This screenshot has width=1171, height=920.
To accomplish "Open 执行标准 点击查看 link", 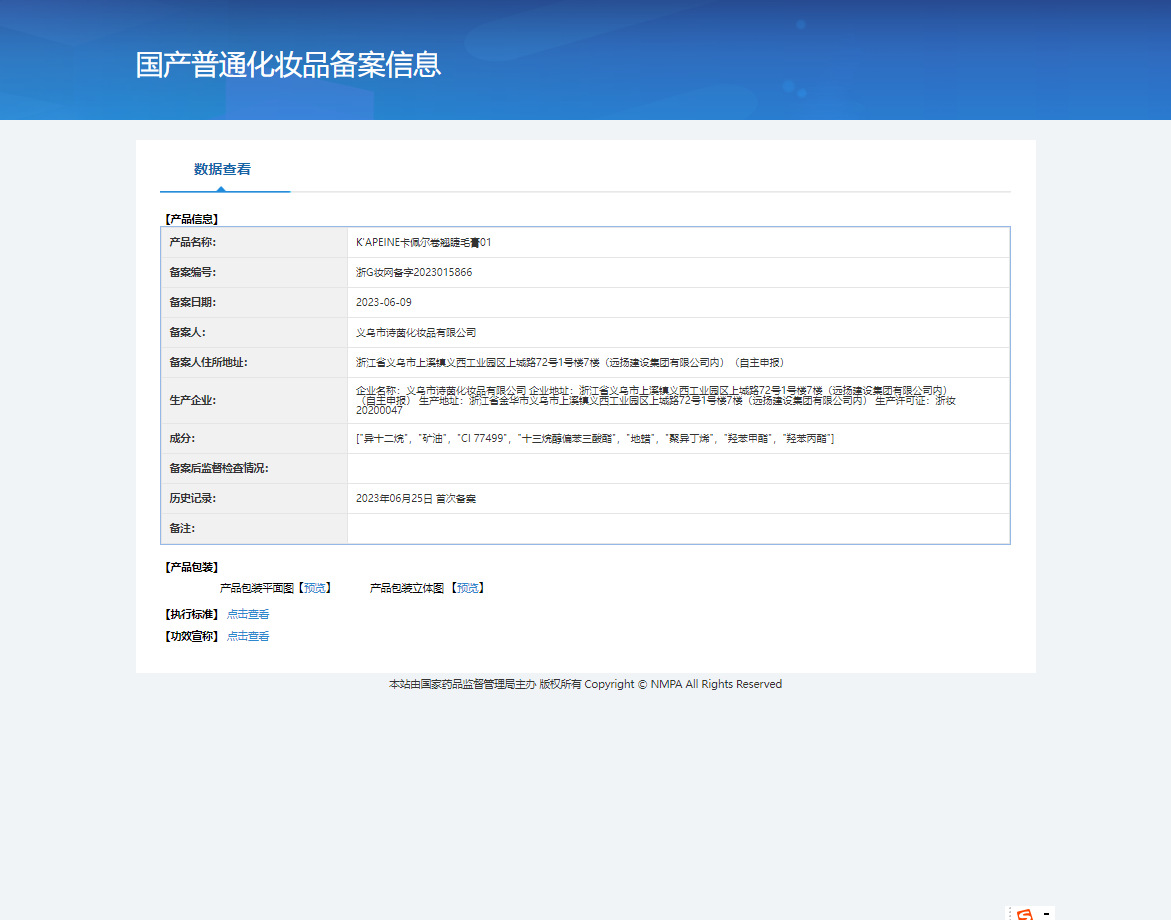I will pos(248,615).
